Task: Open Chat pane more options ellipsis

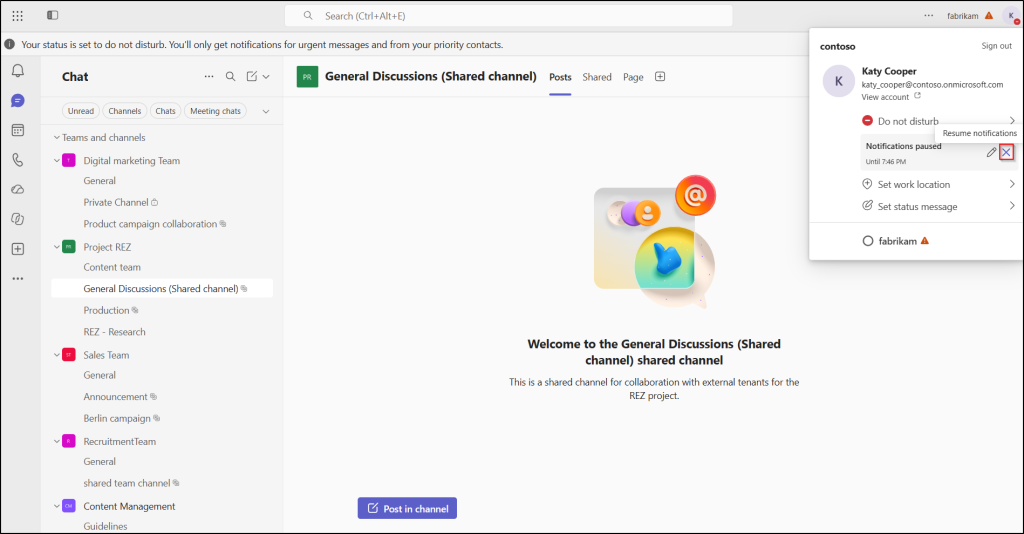Action: [x=209, y=76]
